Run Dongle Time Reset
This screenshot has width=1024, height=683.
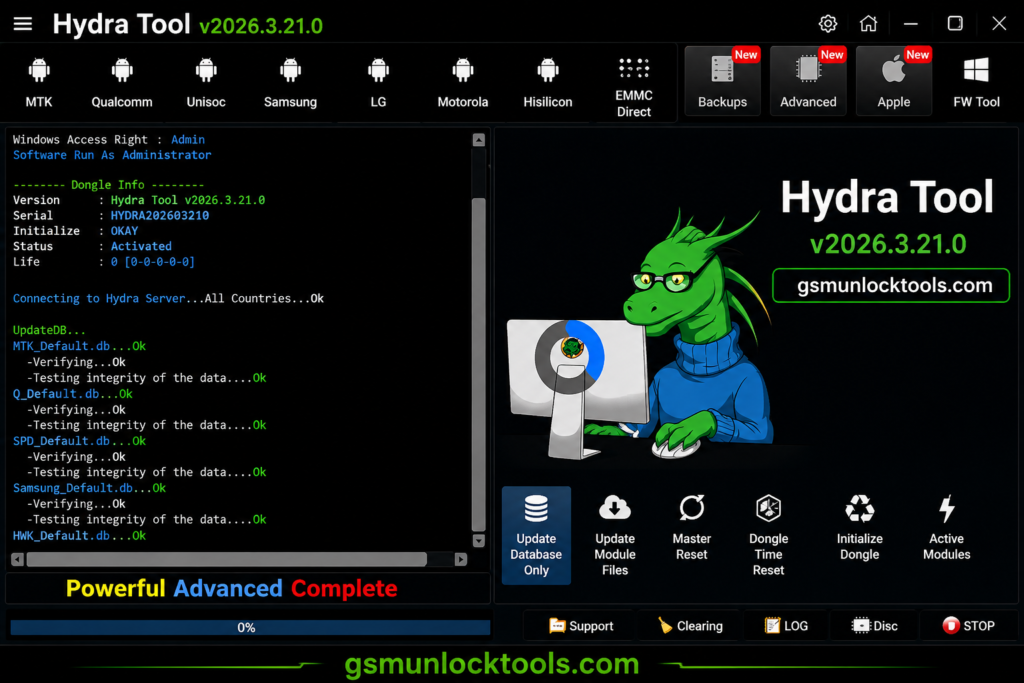point(769,535)
